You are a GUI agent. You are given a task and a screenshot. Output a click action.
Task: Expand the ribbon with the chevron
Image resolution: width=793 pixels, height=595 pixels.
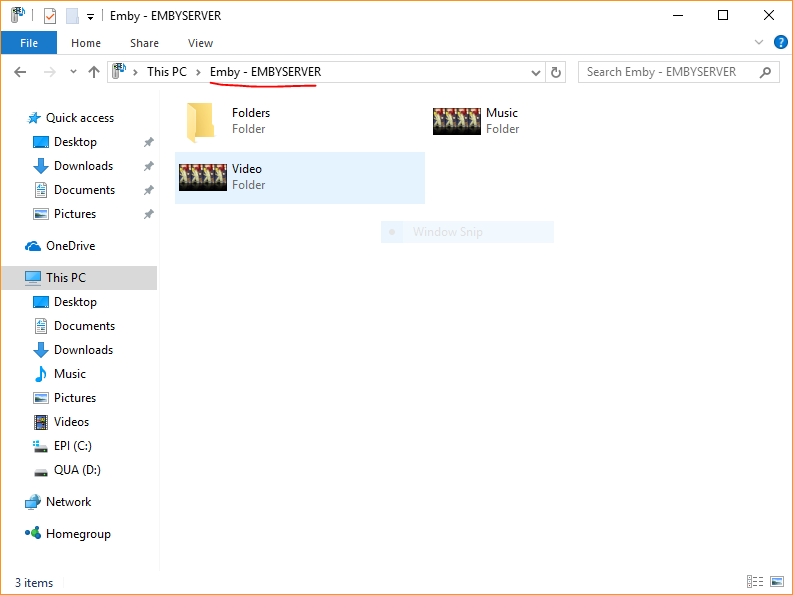pos(759,42)
